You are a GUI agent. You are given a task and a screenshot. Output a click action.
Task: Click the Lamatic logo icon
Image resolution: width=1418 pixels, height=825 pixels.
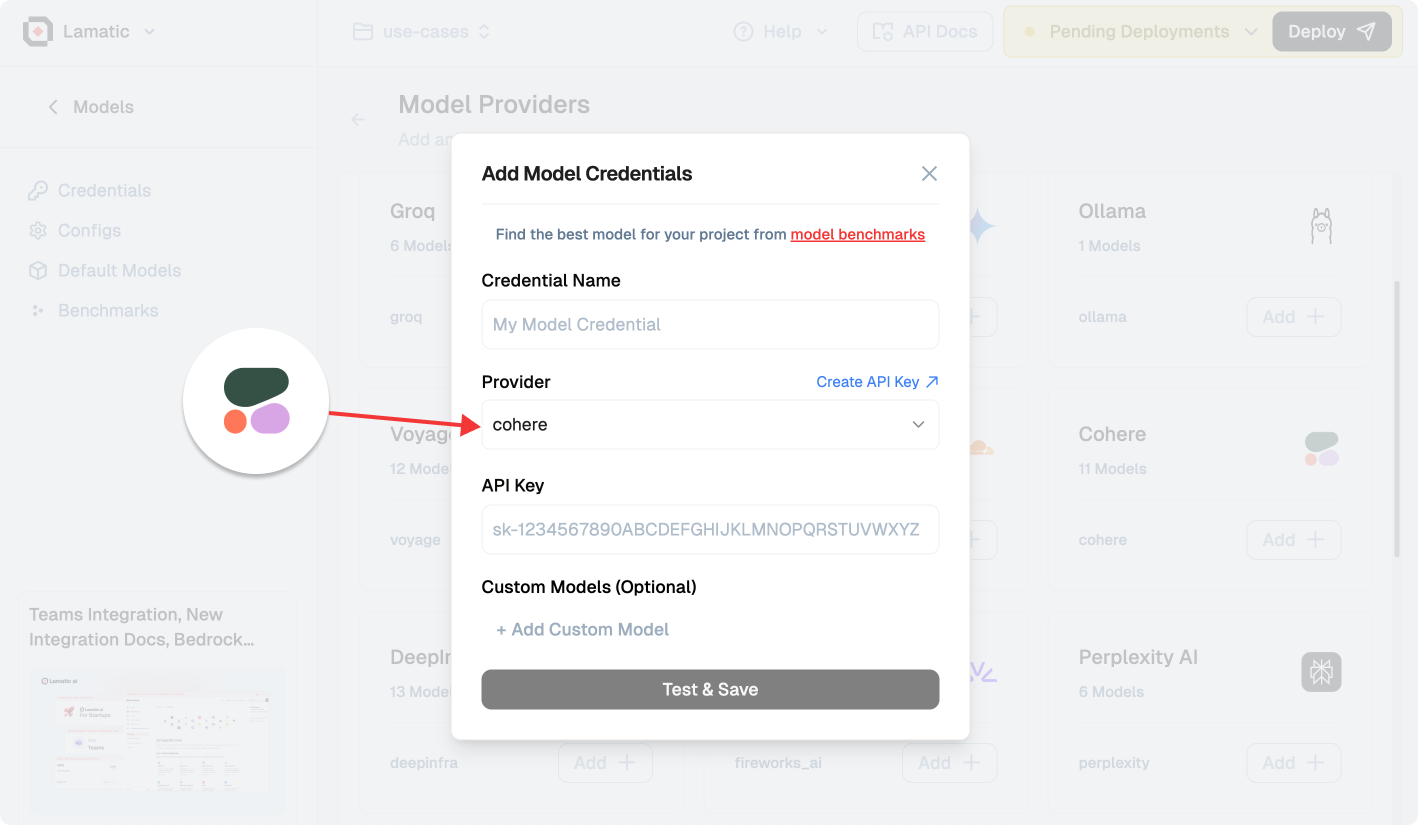point(38,32)
